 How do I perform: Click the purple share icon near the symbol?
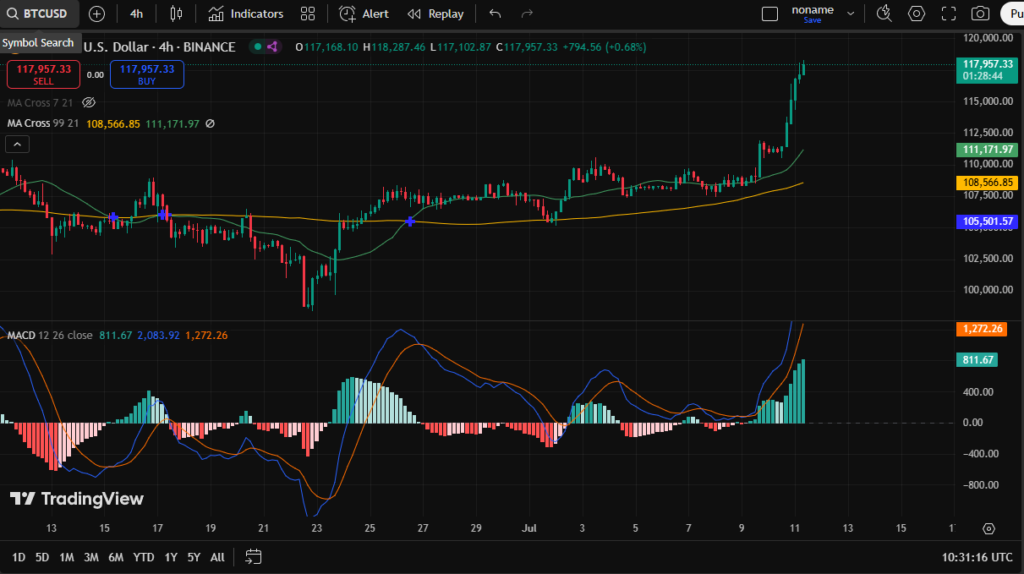pyautogui.click(x=272, y=47)
